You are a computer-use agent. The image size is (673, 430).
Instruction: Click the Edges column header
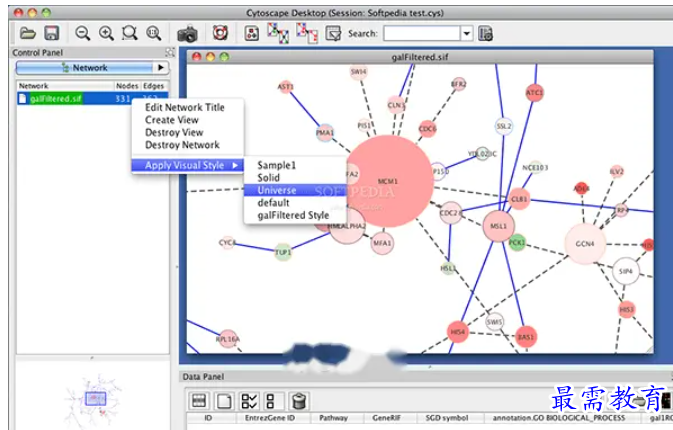(x=154, y=86)
